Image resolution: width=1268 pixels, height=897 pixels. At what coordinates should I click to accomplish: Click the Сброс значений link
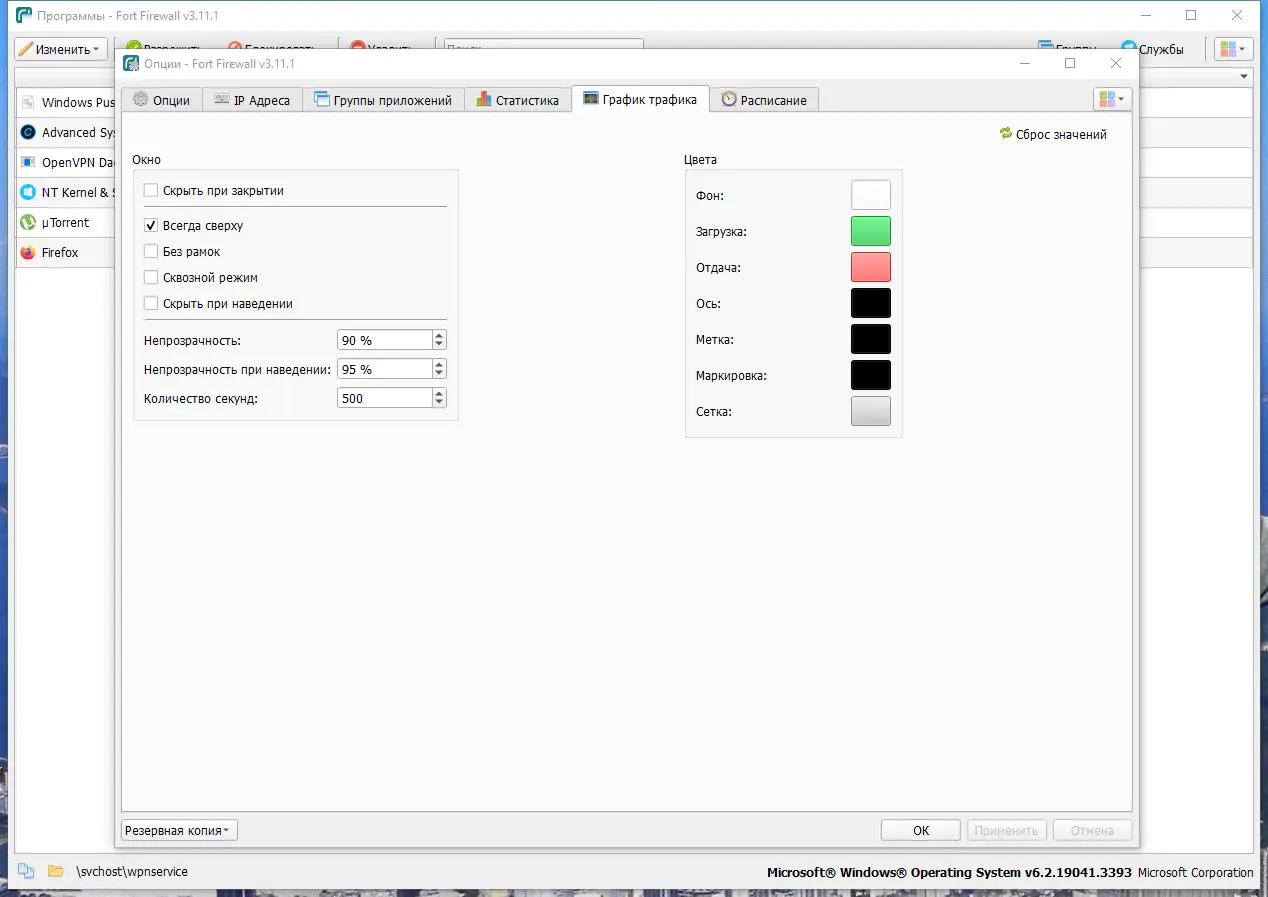point(1061,134)
